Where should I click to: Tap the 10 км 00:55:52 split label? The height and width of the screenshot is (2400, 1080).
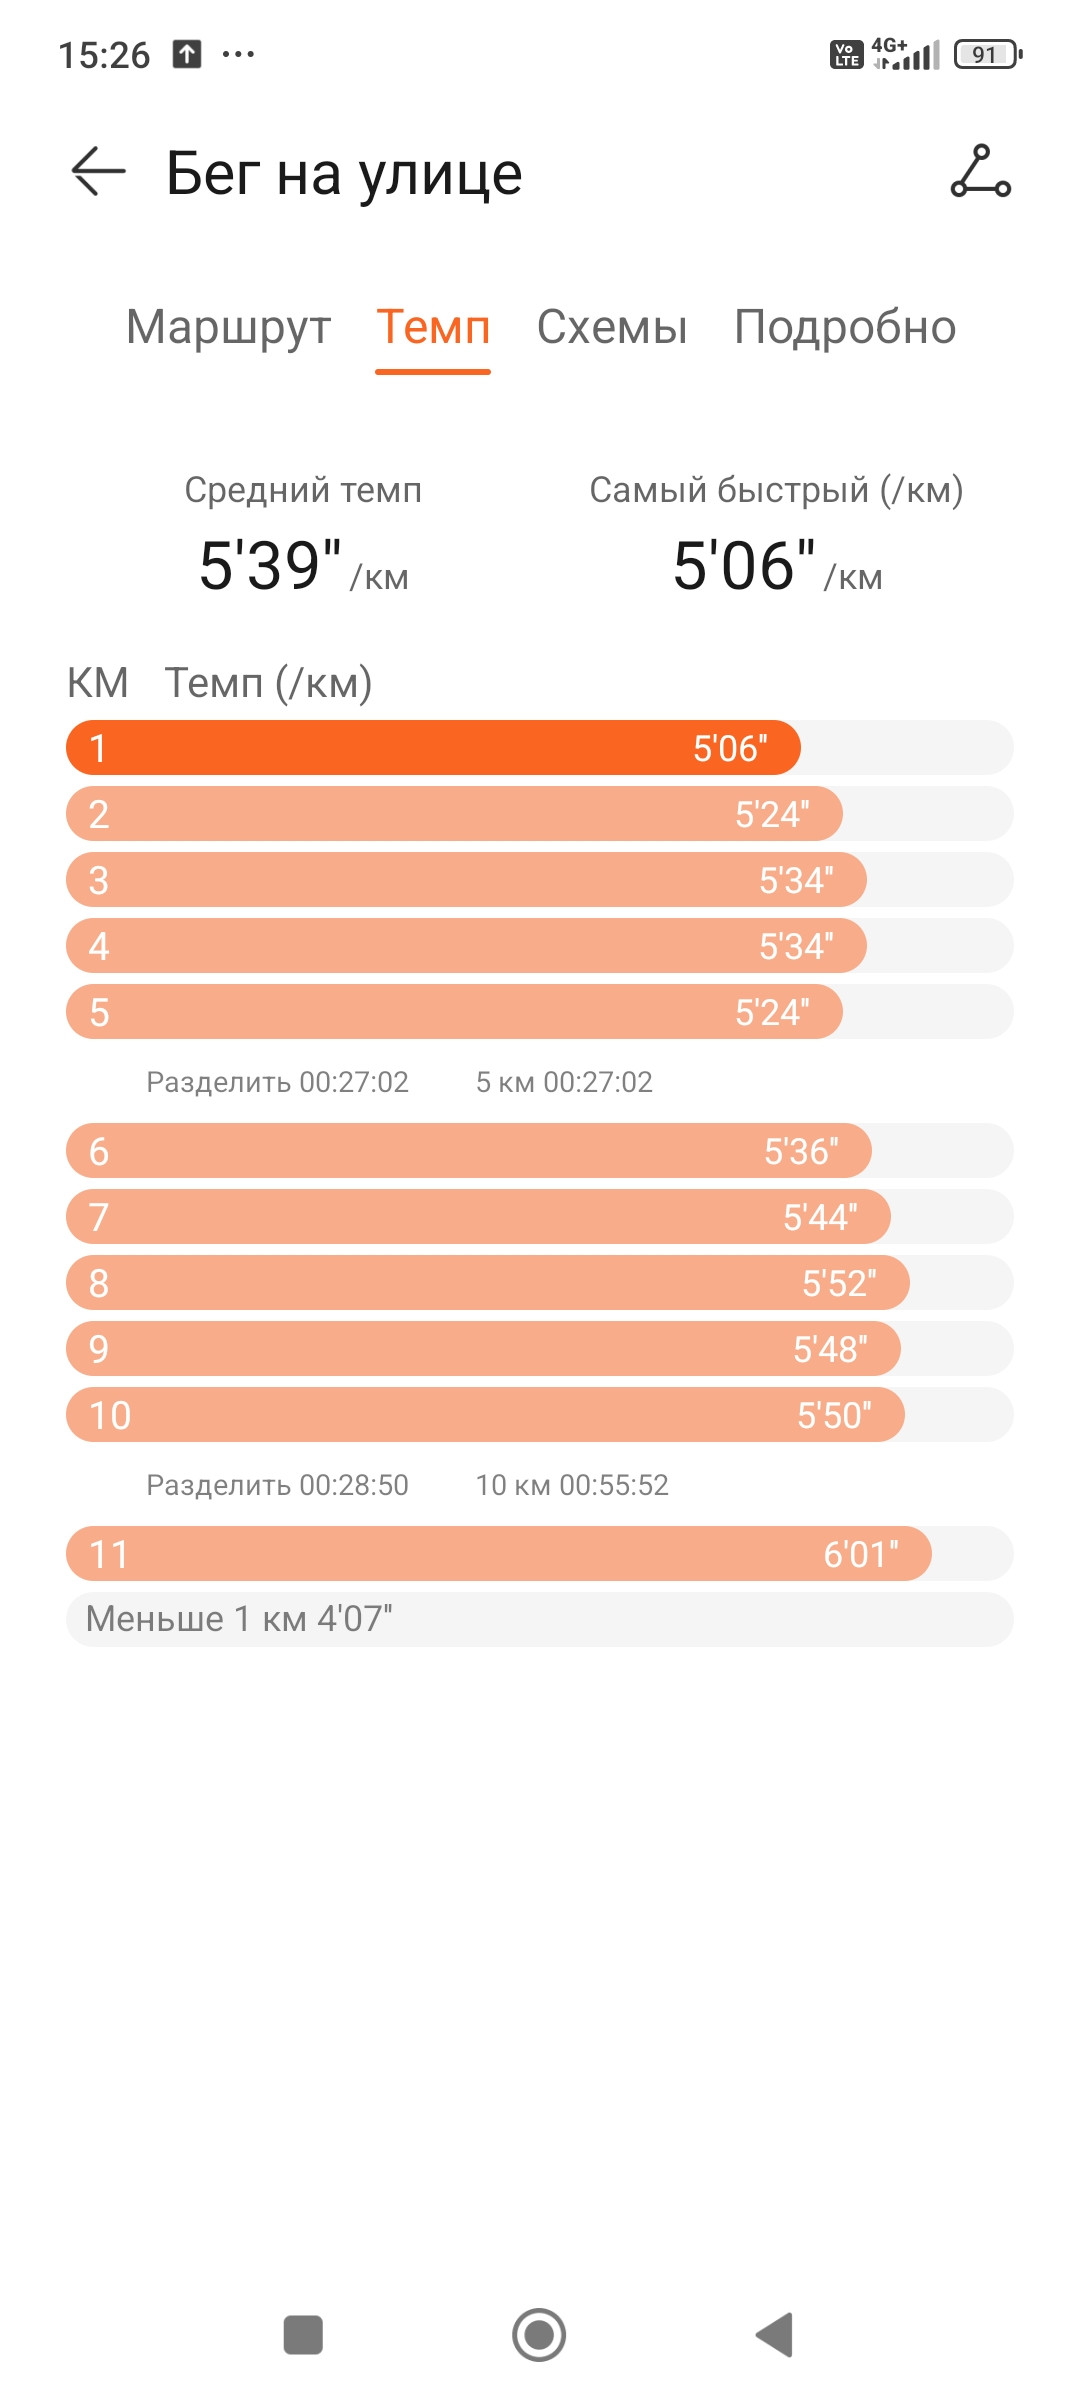[x=572, y=1485]
